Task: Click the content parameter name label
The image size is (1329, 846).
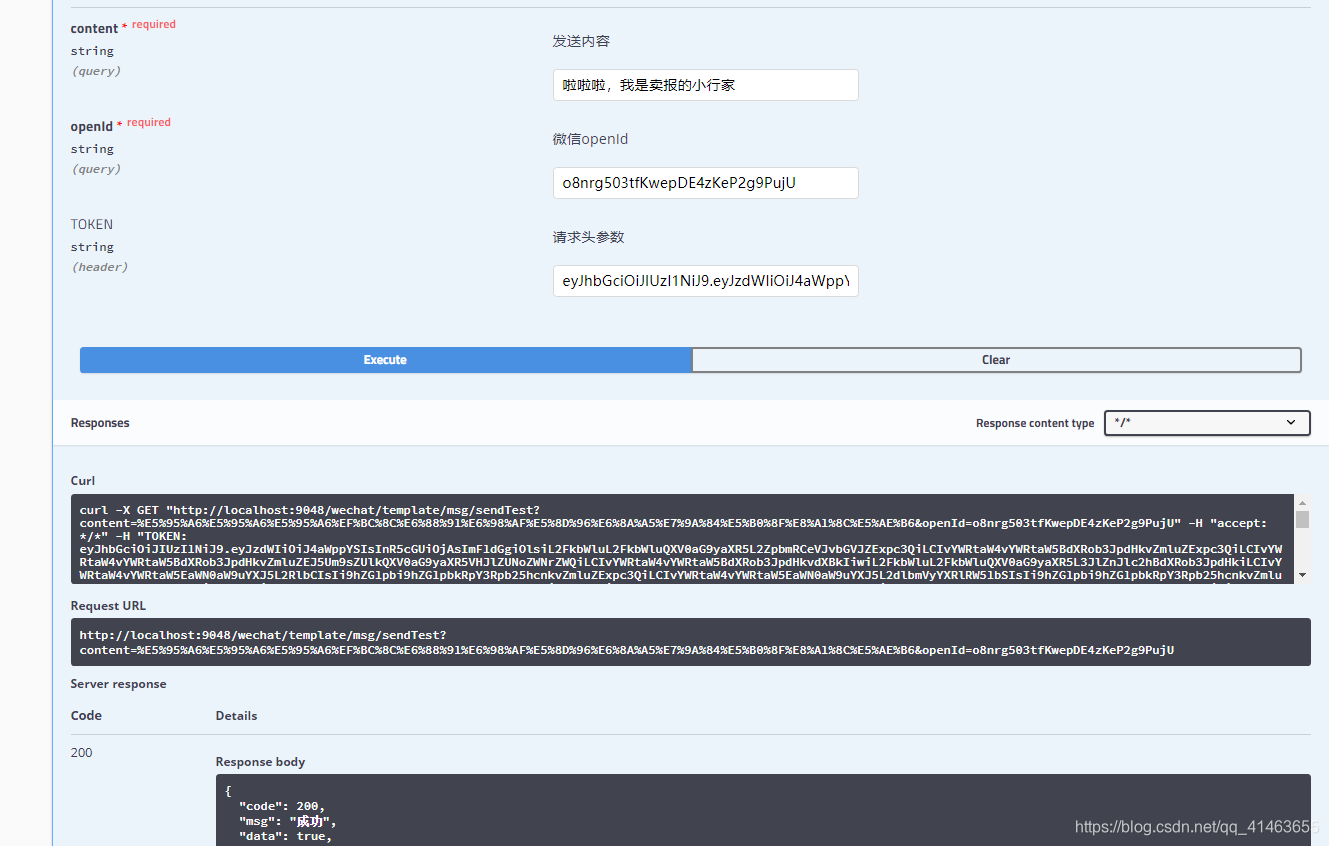Action: tap(94, 29)
